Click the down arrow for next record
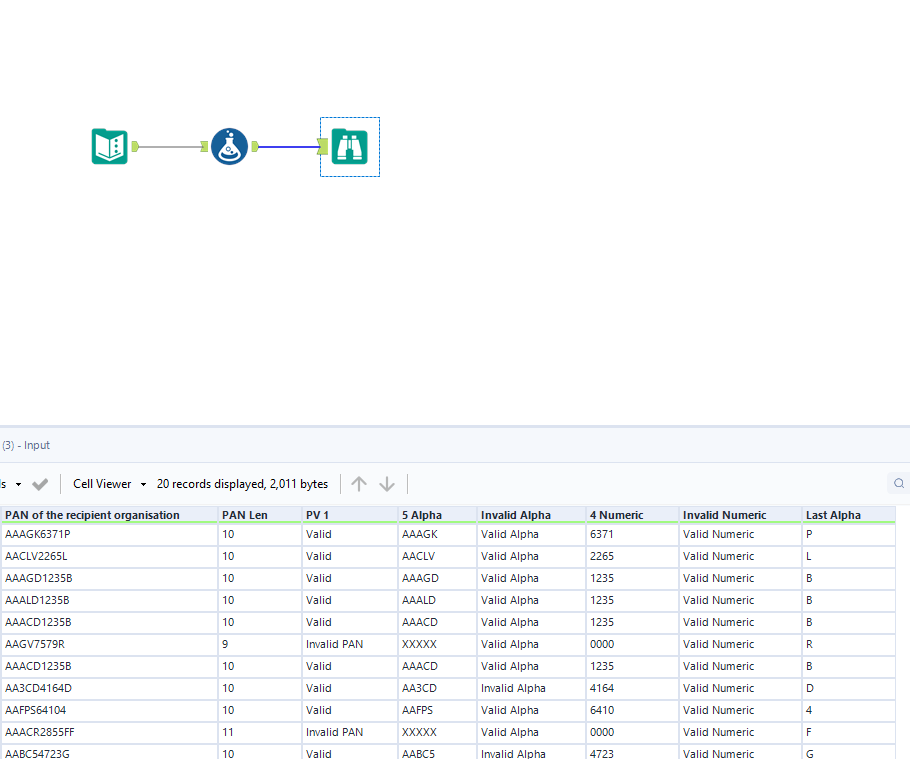This screenshot has width=910, height=759. [387, 484]
